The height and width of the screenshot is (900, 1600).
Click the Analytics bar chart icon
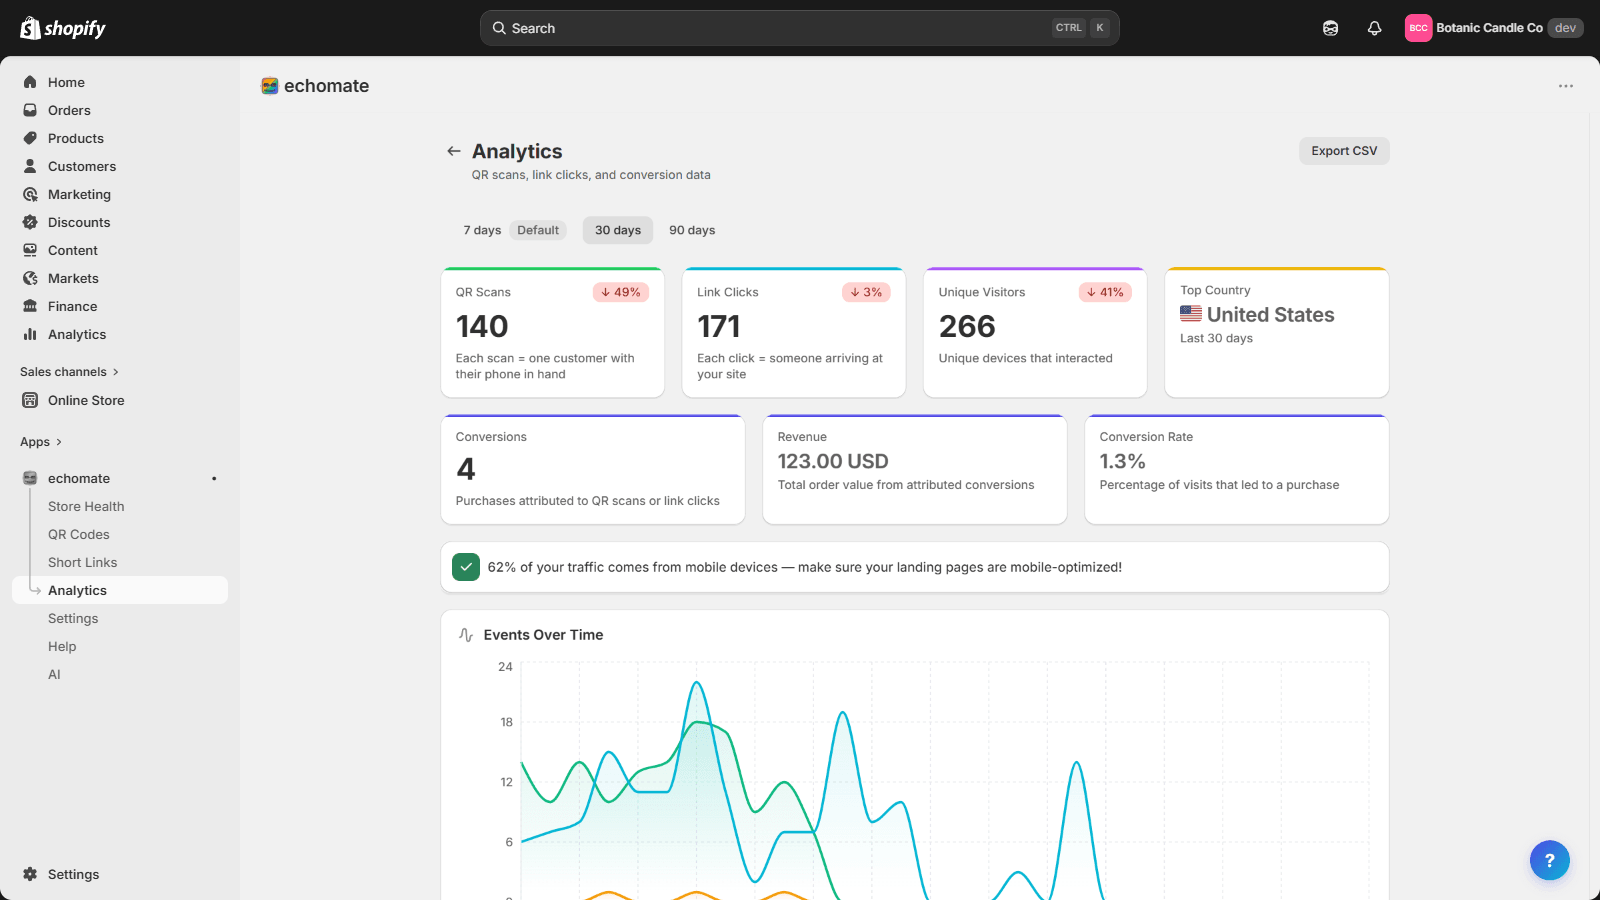pyautogui.click(x=30, y=334)
